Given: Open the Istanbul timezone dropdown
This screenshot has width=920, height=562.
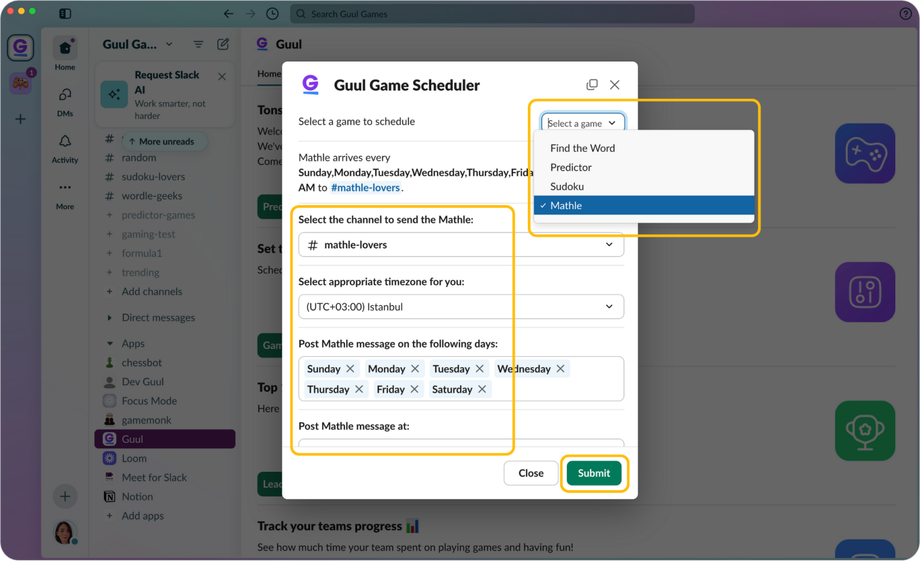Looking at the screenshot, I should 461,307.
